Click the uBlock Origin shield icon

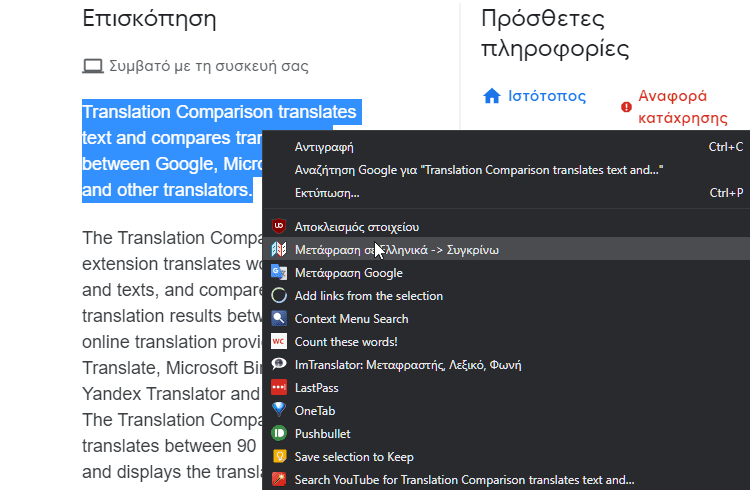tap(279, 226)
